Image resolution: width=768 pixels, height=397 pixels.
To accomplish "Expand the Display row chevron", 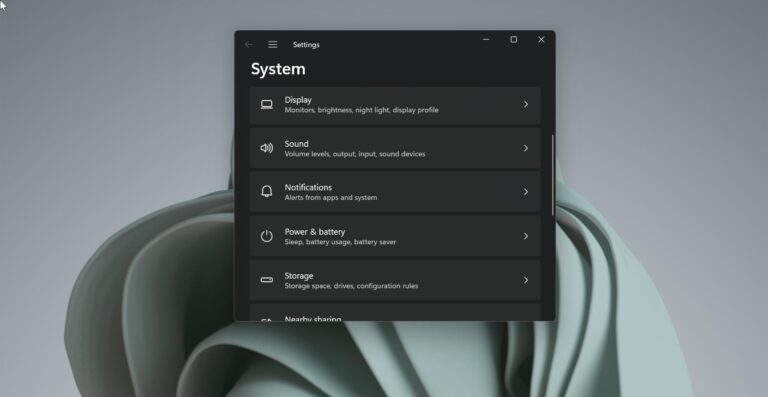I will coord(526,104).
